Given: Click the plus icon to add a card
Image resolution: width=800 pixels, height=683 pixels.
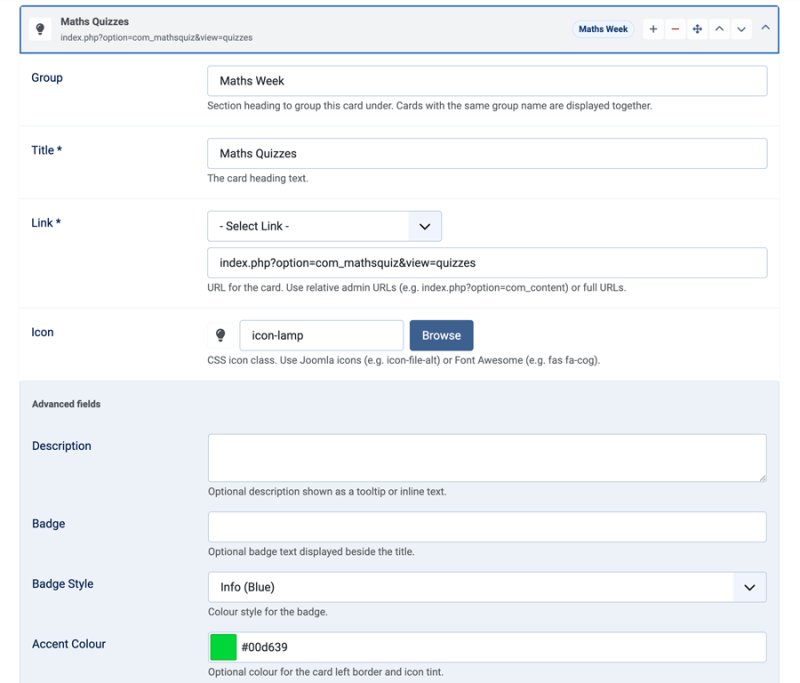Looking at the screenshot, I should pyautogui.click(x=653, y=29).
